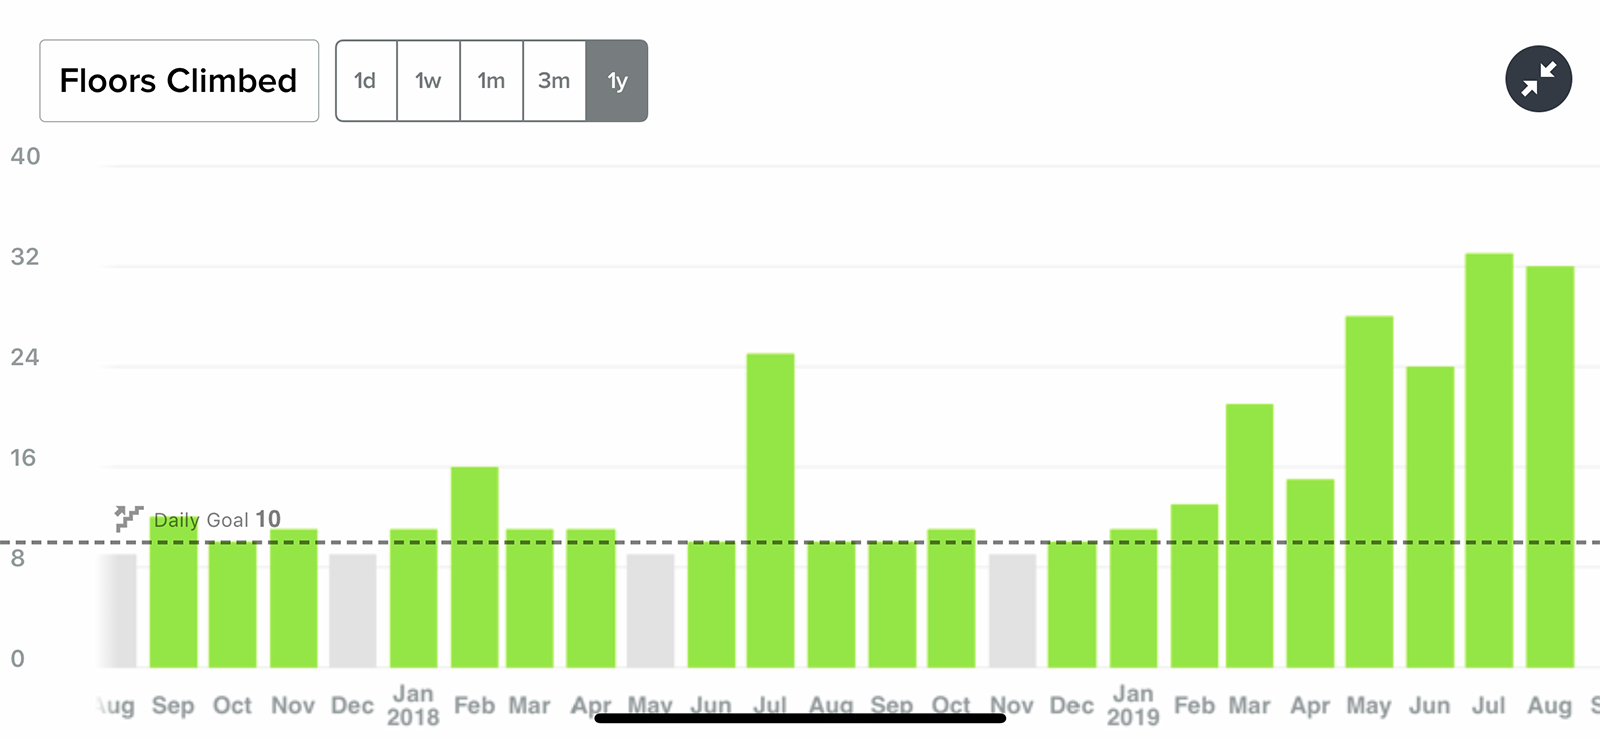Tap the July 2018 bar
Image resolution: width=1600 pixels, height=739 pixels.
pos(770,510)
